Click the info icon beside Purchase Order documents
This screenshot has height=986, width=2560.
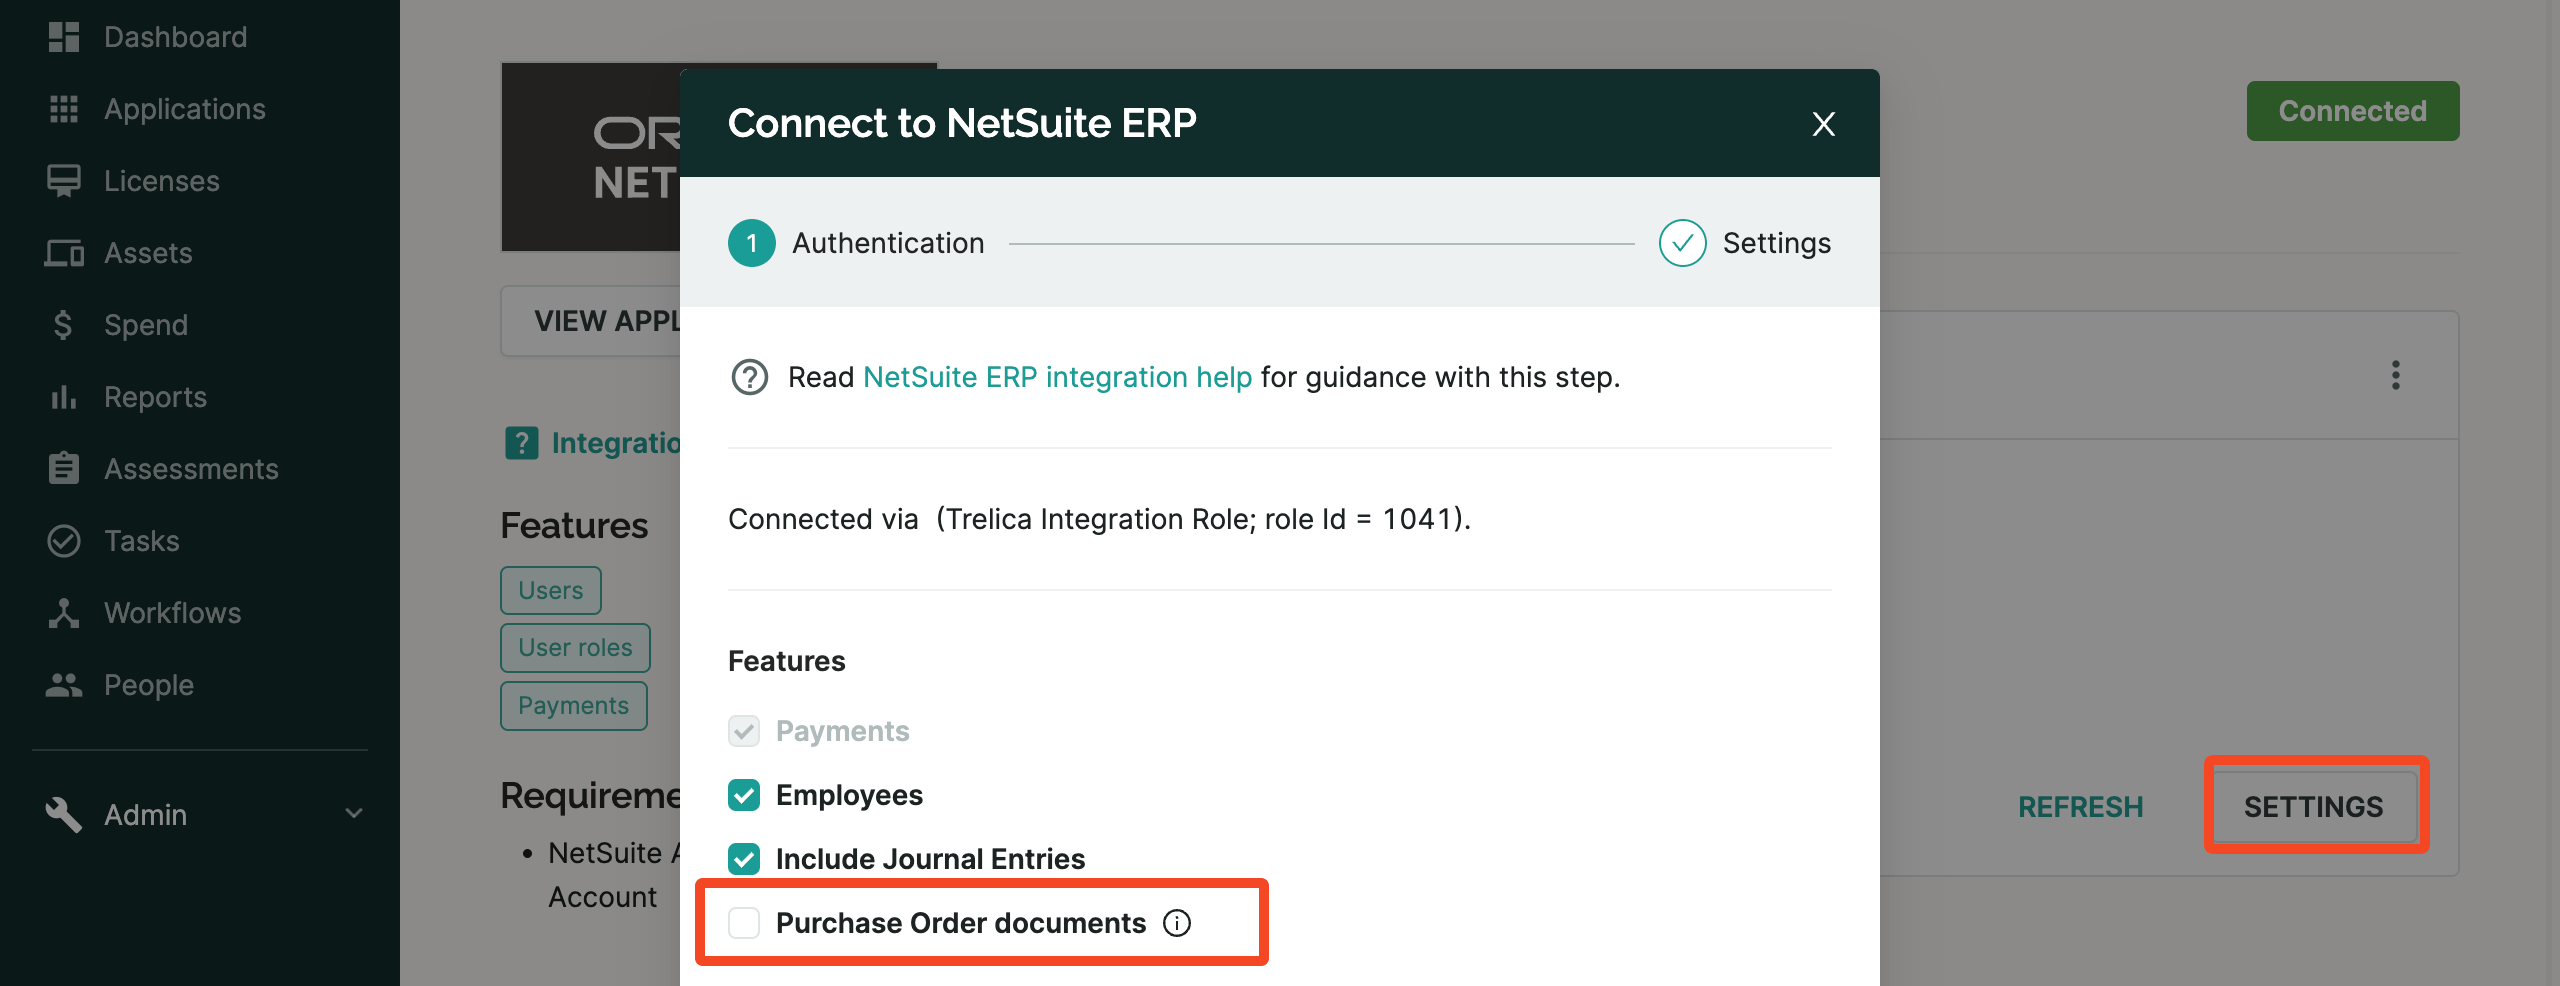pyautogui.click(x=1177, y=923)
